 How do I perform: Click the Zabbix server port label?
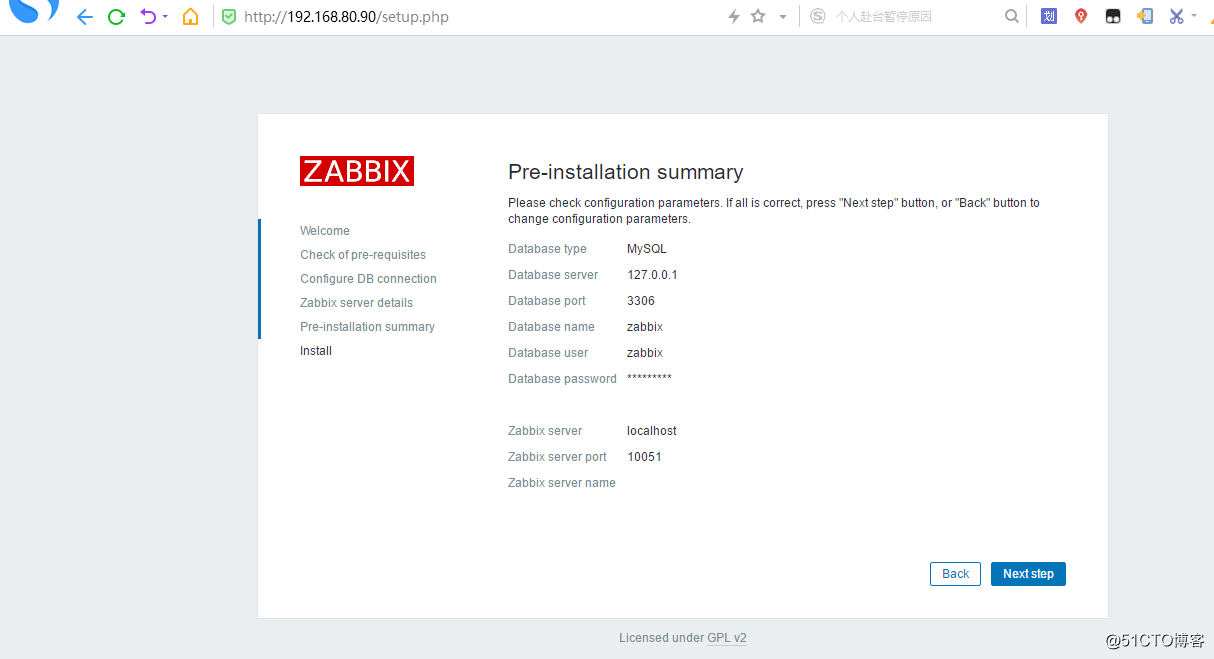pos(557,457)
